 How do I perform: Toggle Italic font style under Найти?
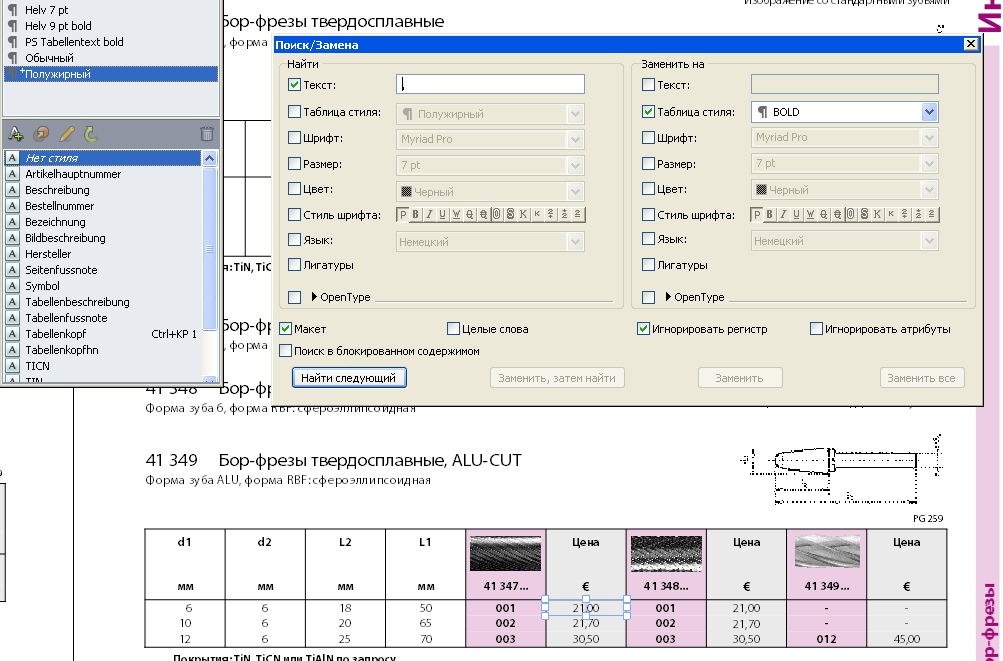click(429, 215)
